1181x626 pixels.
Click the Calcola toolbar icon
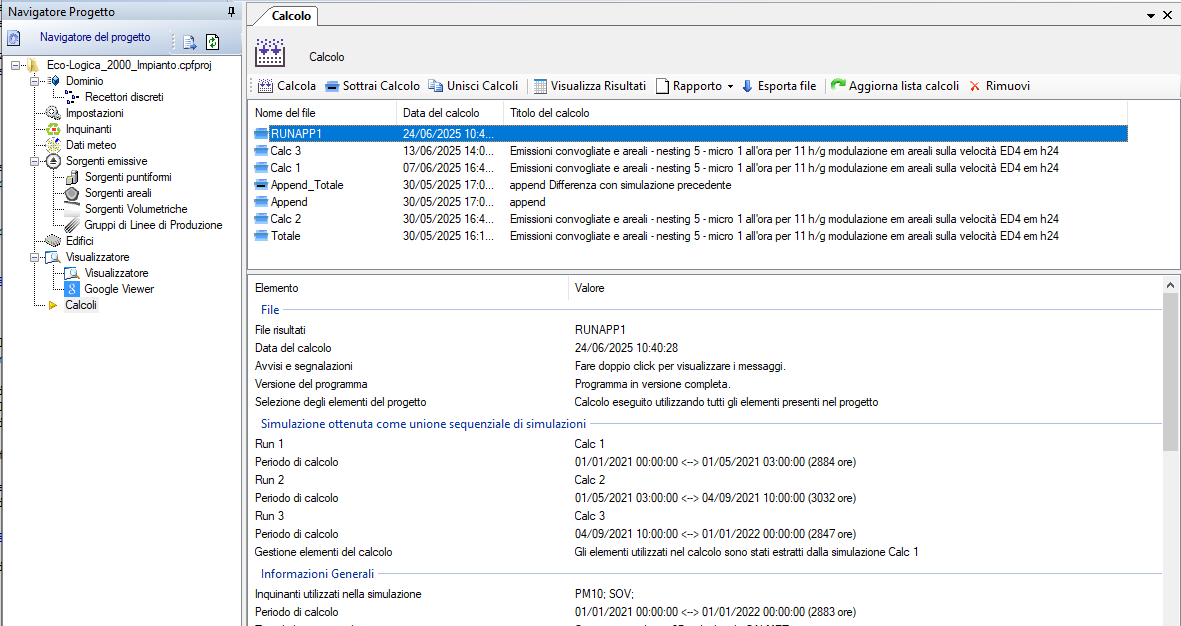265,86
